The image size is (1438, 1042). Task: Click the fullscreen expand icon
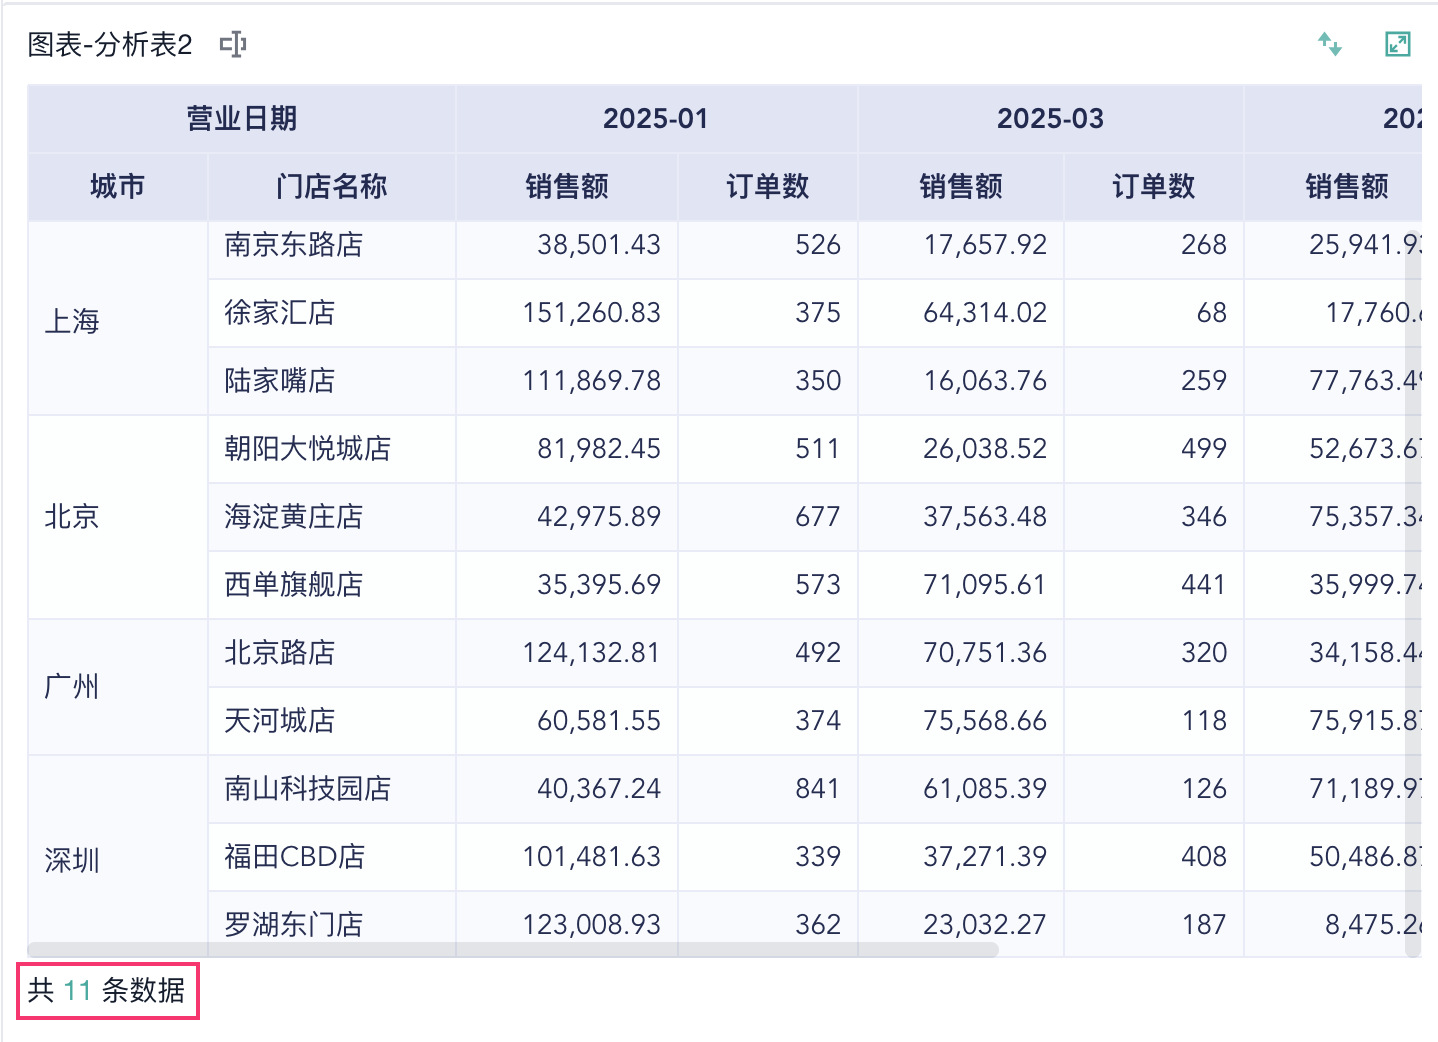pos(1397,44)
